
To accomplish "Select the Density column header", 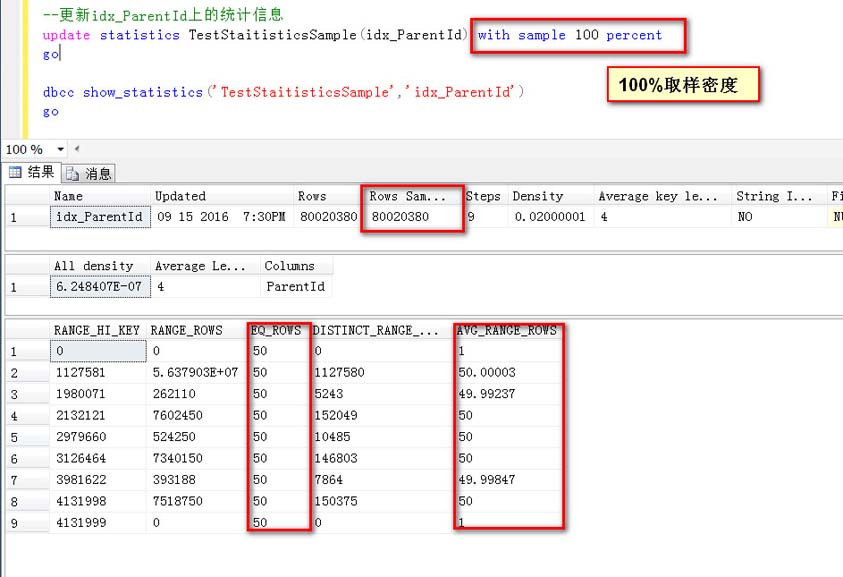I will coord(538,196).
